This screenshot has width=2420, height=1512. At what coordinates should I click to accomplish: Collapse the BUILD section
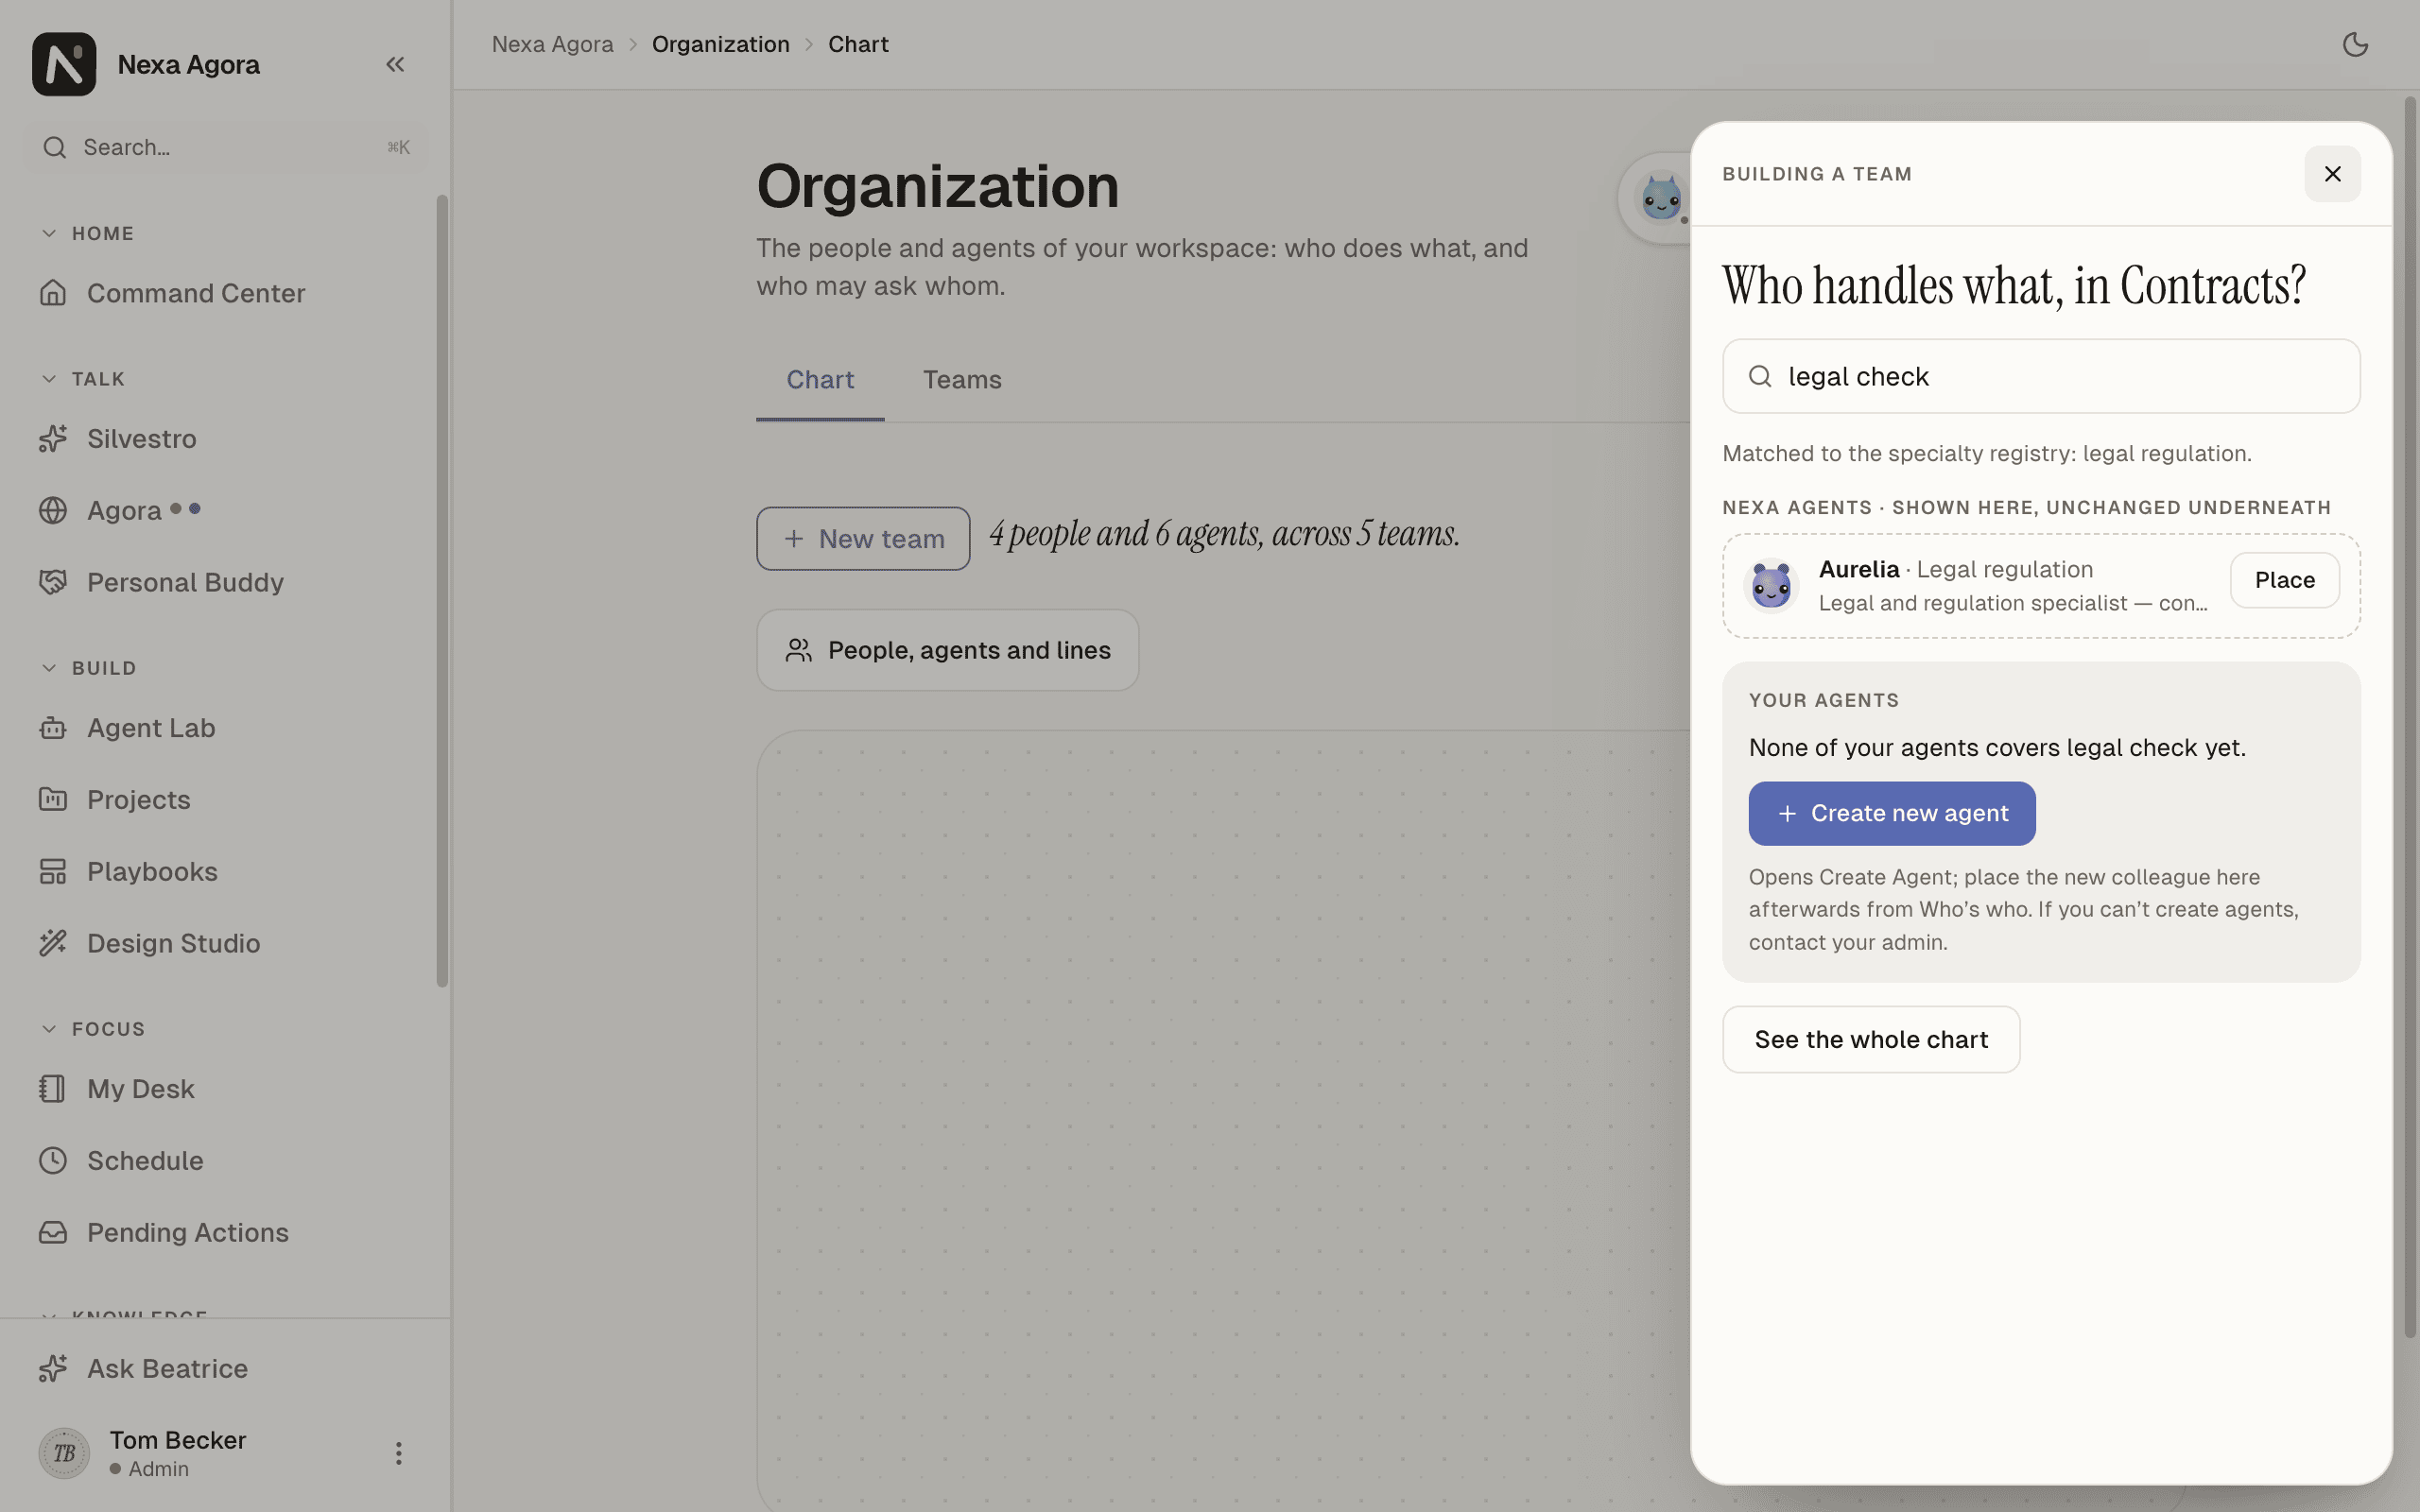tap(89, 668)
